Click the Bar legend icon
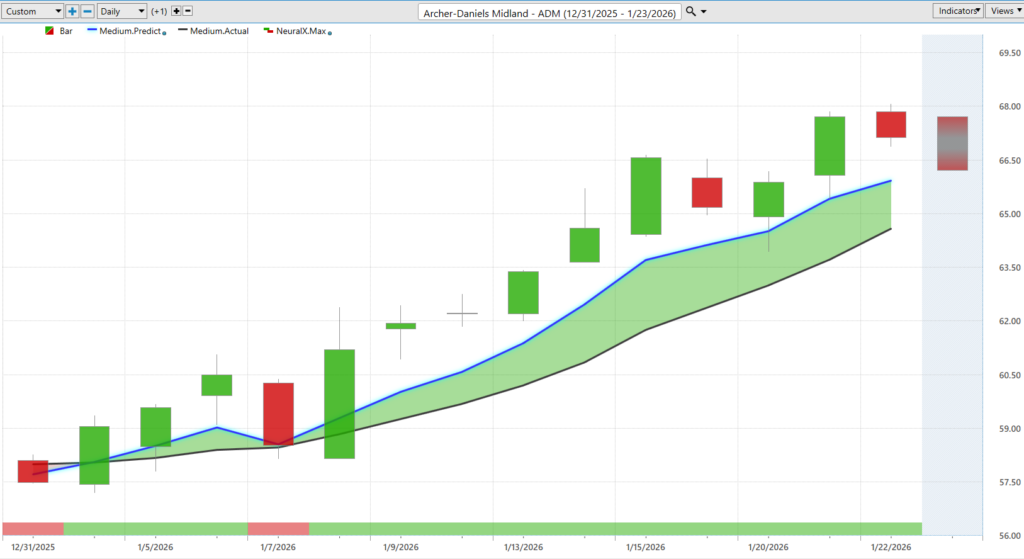The image size is (1024, 559). point(49,31)
